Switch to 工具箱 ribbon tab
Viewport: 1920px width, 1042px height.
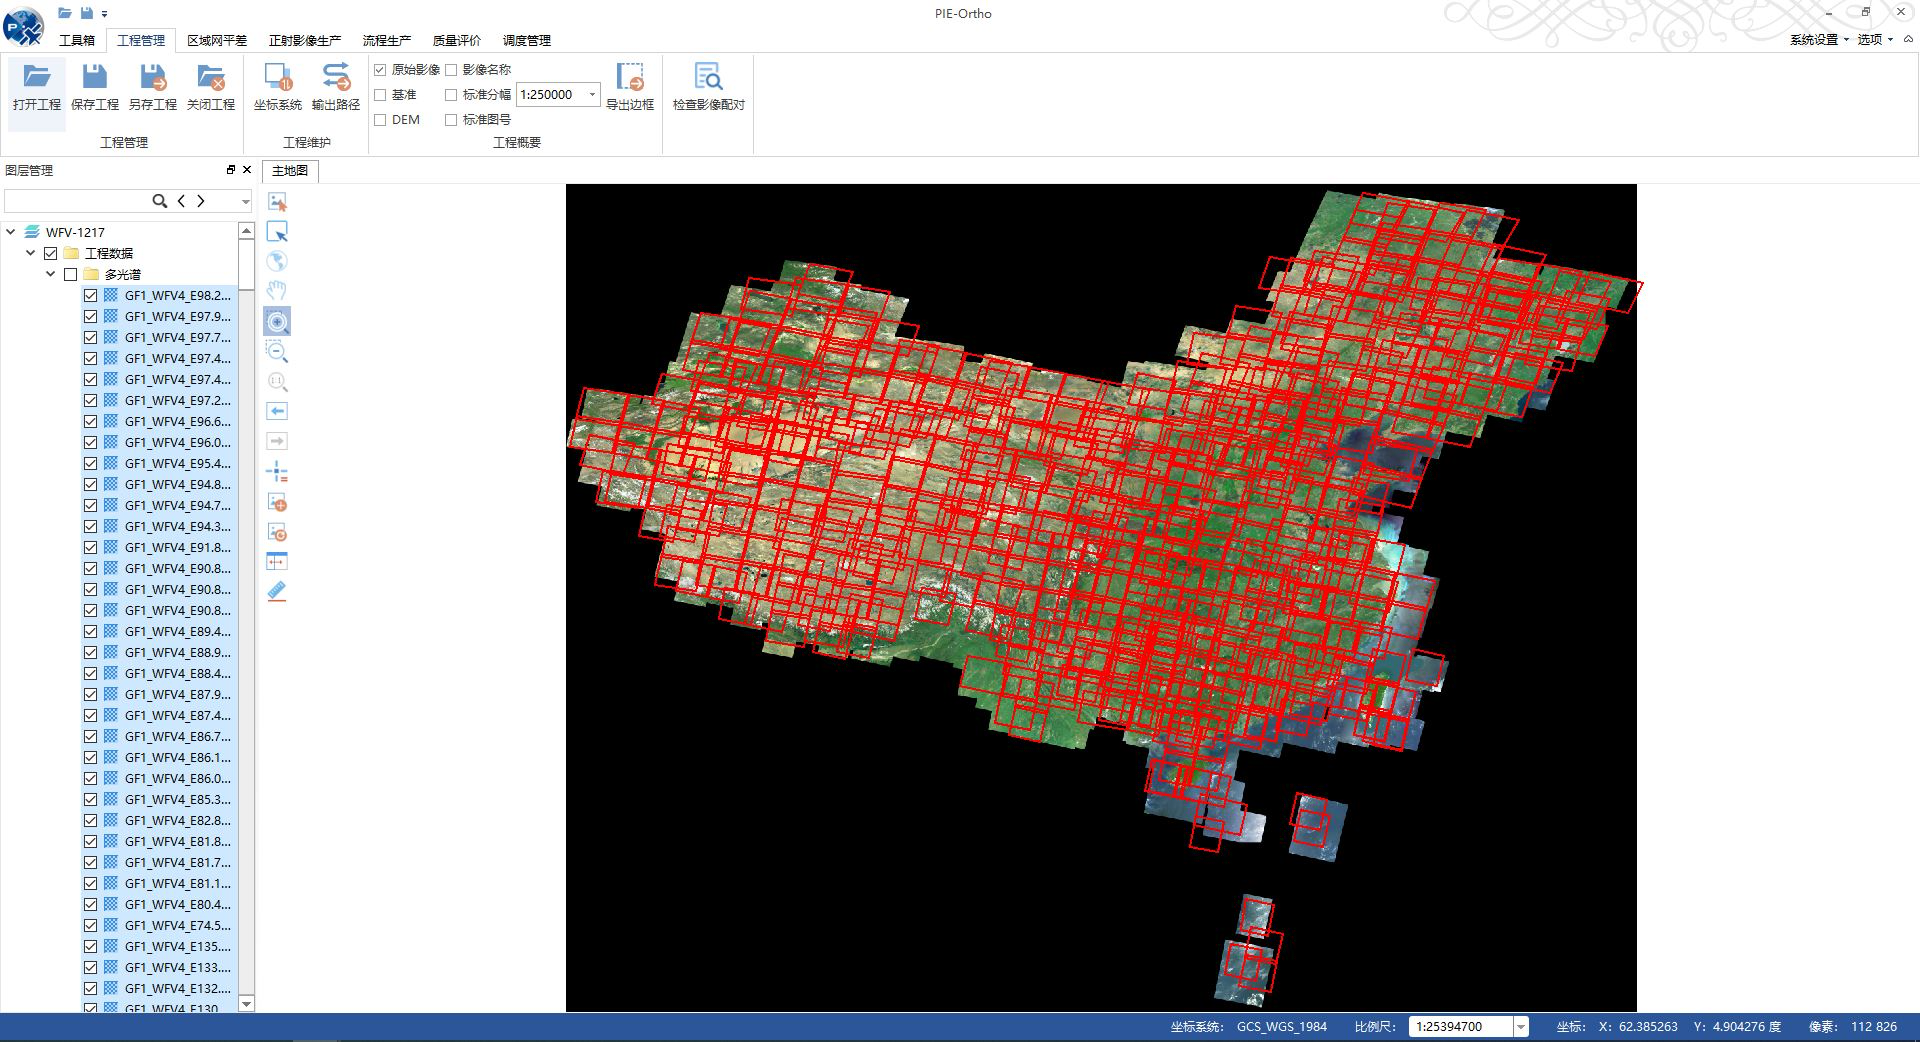tap(77, 41)
